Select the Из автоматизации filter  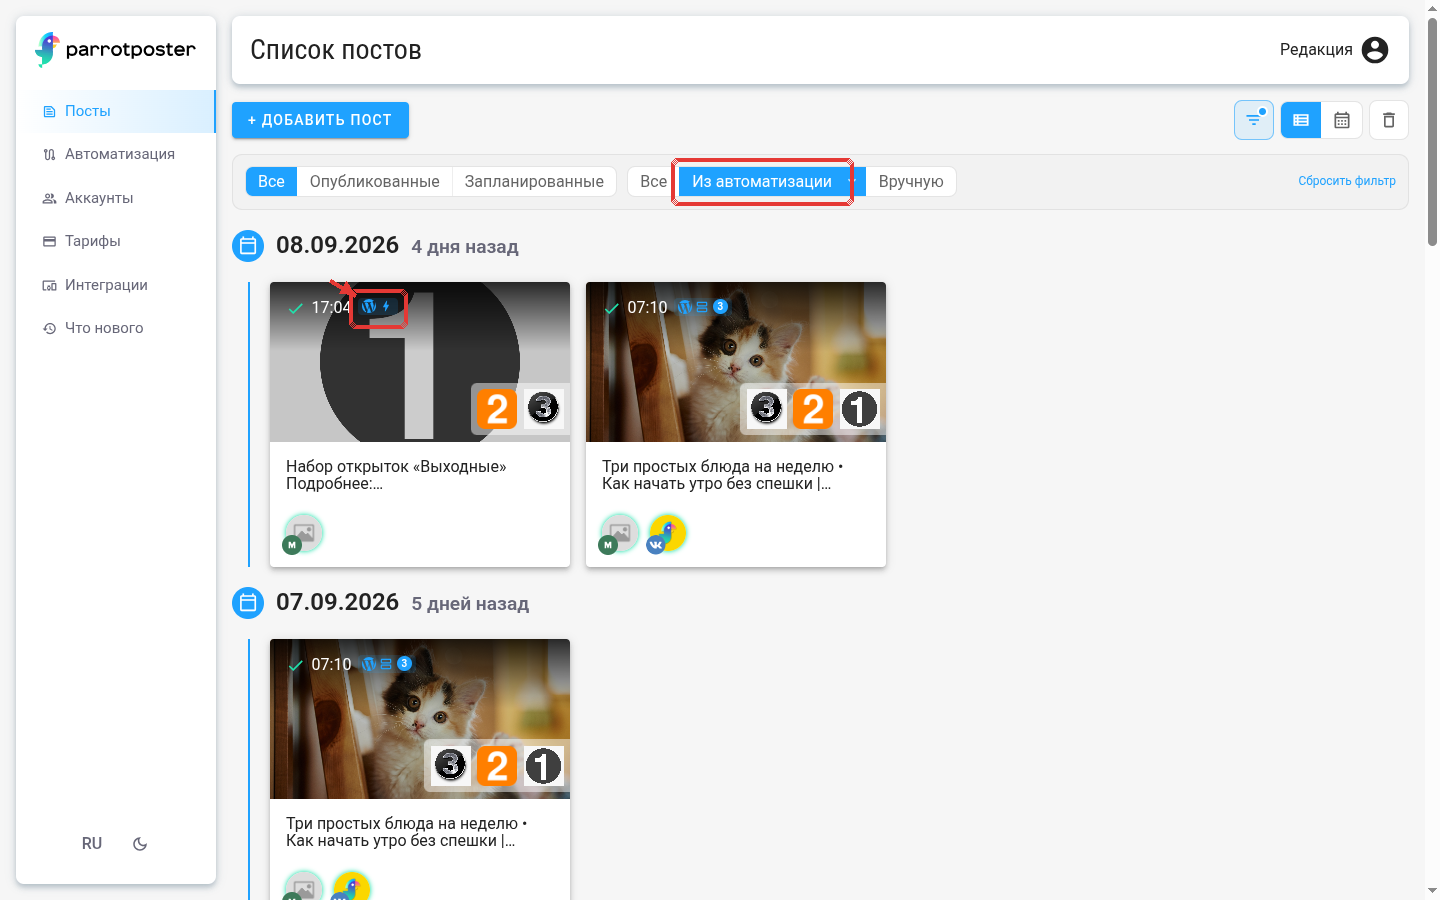[x=762, y=181]
